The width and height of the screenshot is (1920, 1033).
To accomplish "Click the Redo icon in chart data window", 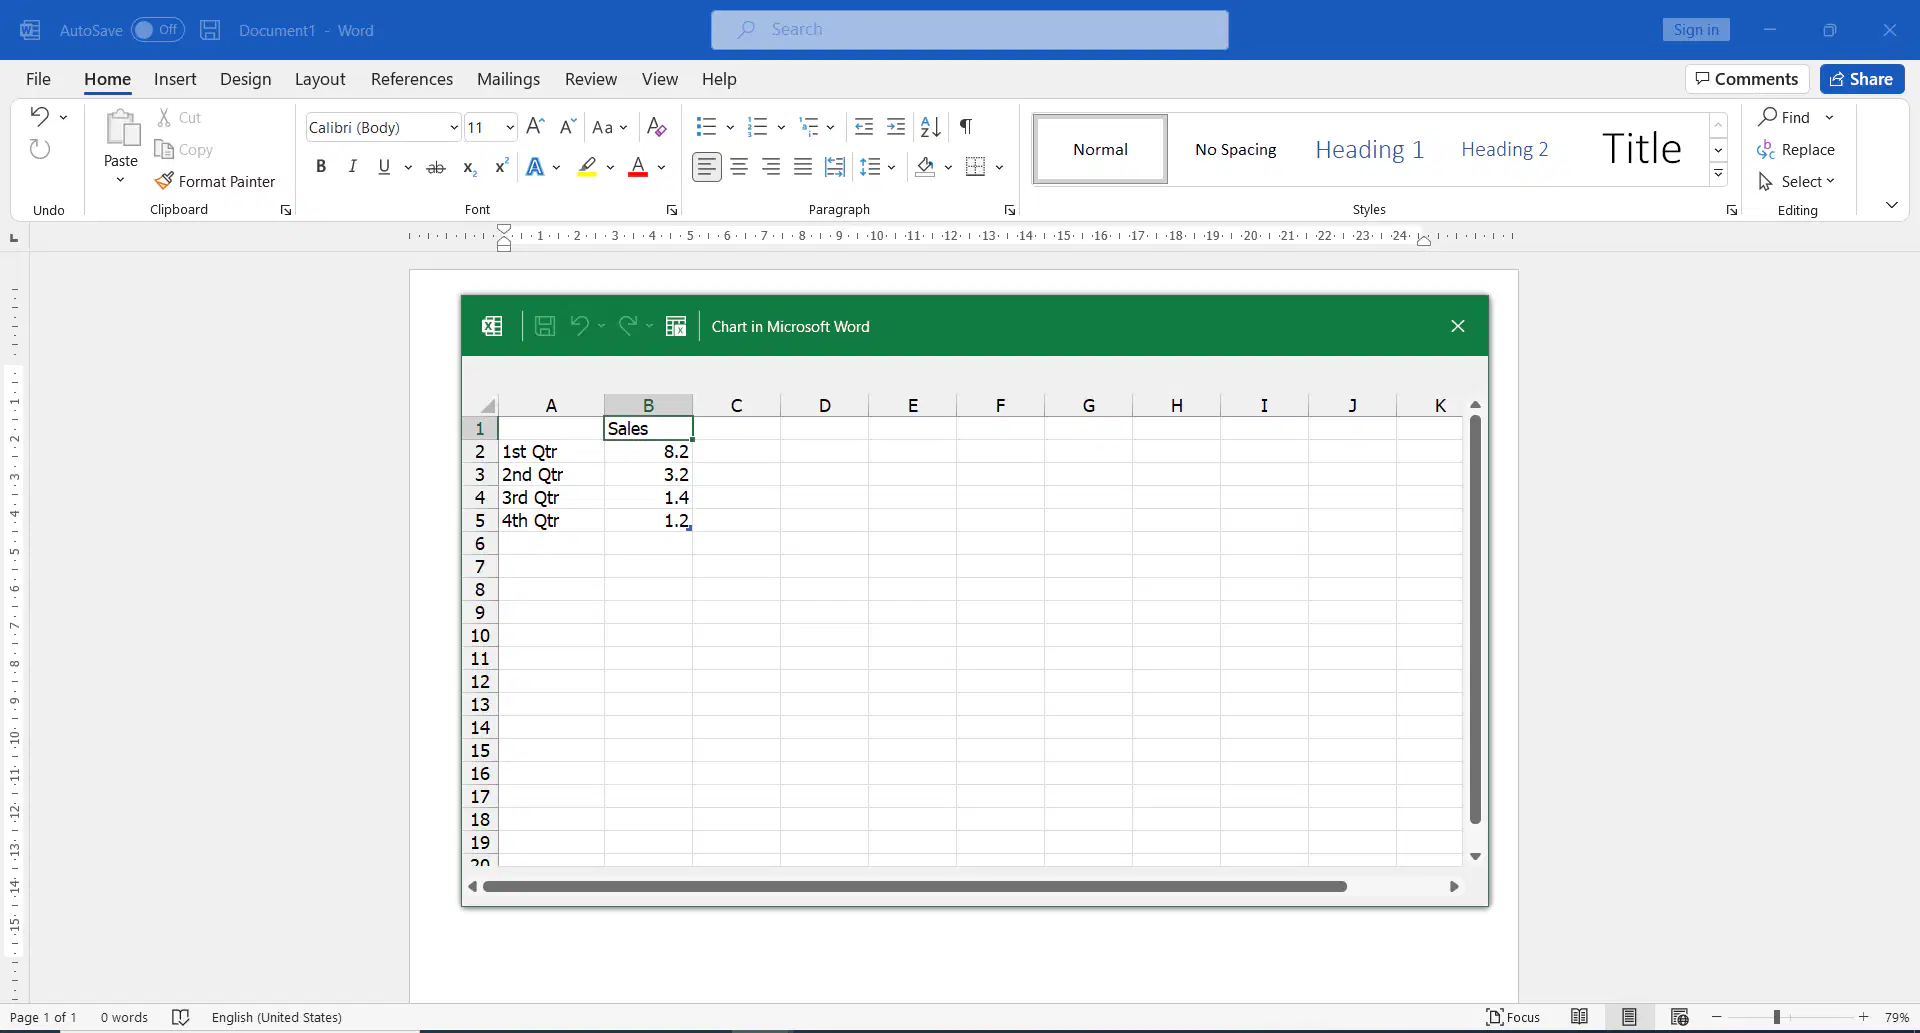I will pyautogui.click(x=628, y=326).
